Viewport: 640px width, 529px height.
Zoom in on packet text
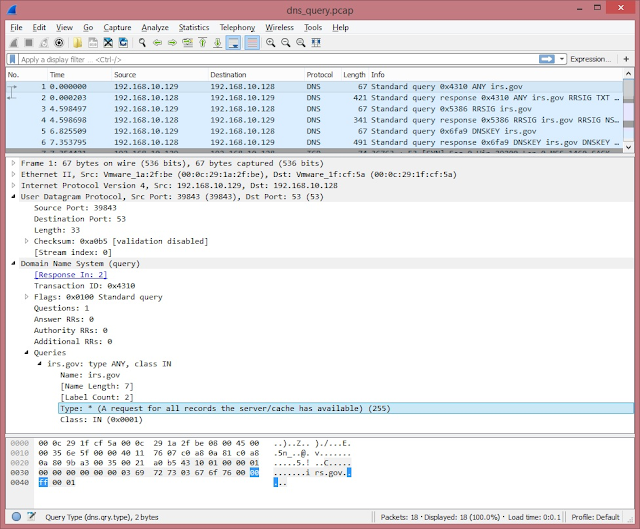pos(270,42)
